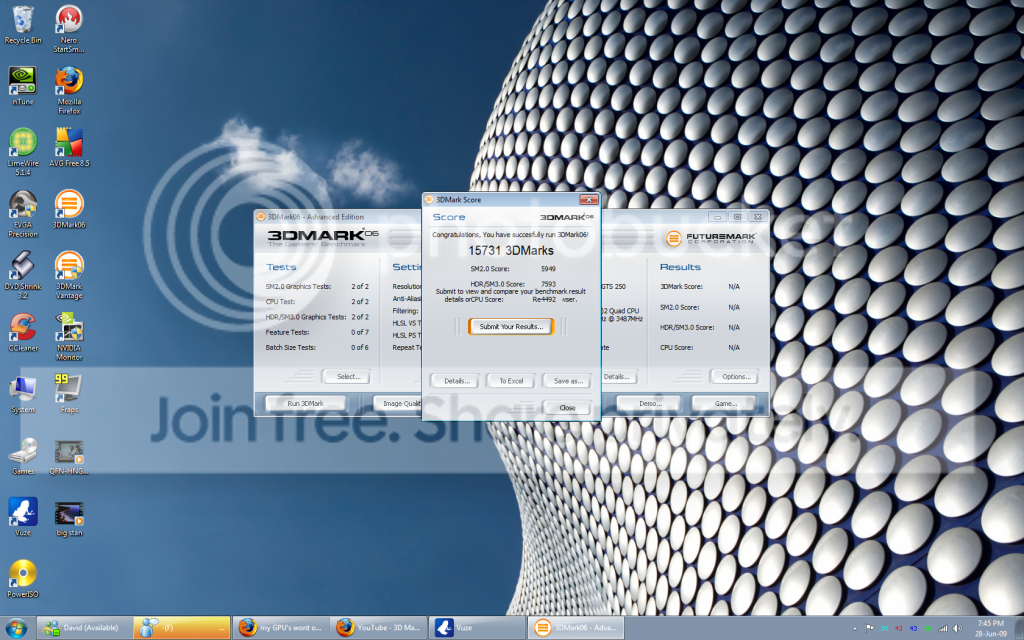Select the PowerISO desktop icon
This screenshot has height=640, width=1024.
click(22, 574)
